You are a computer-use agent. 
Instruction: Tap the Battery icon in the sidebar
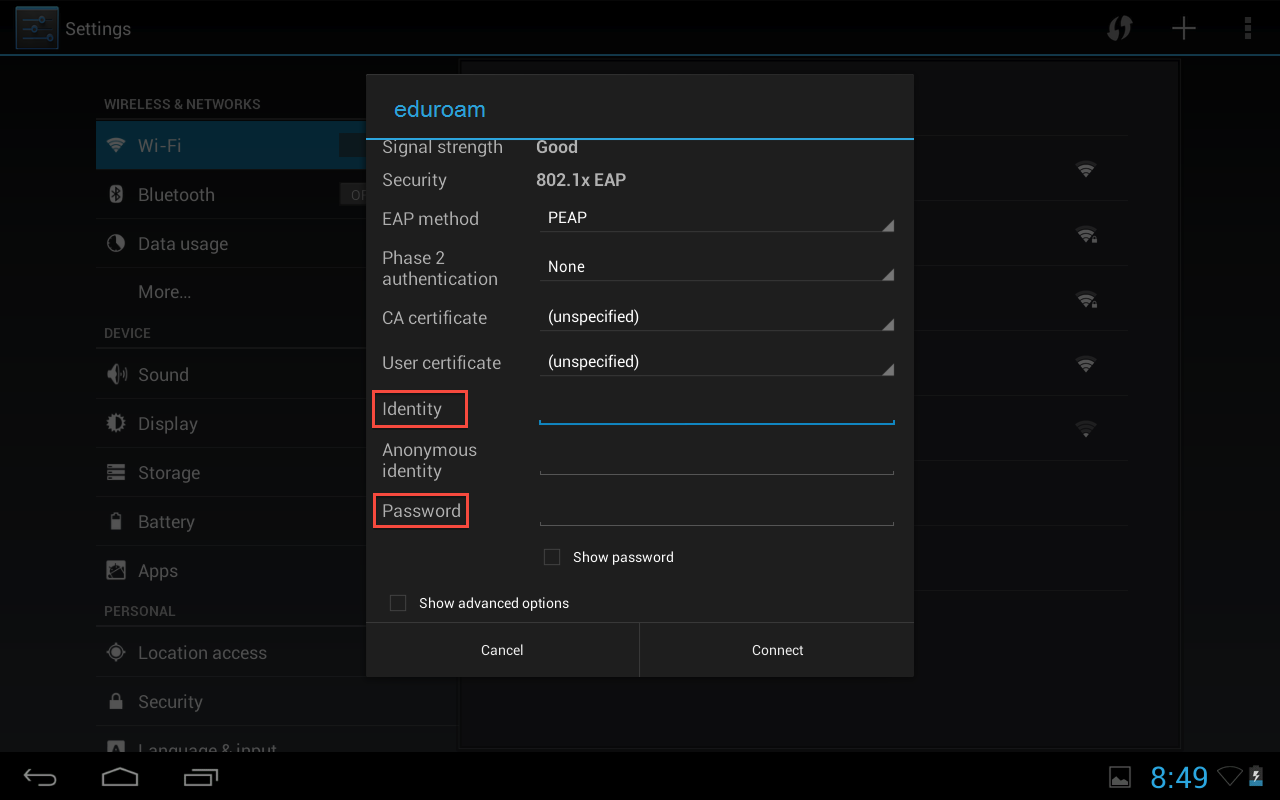tap(116, 521)
